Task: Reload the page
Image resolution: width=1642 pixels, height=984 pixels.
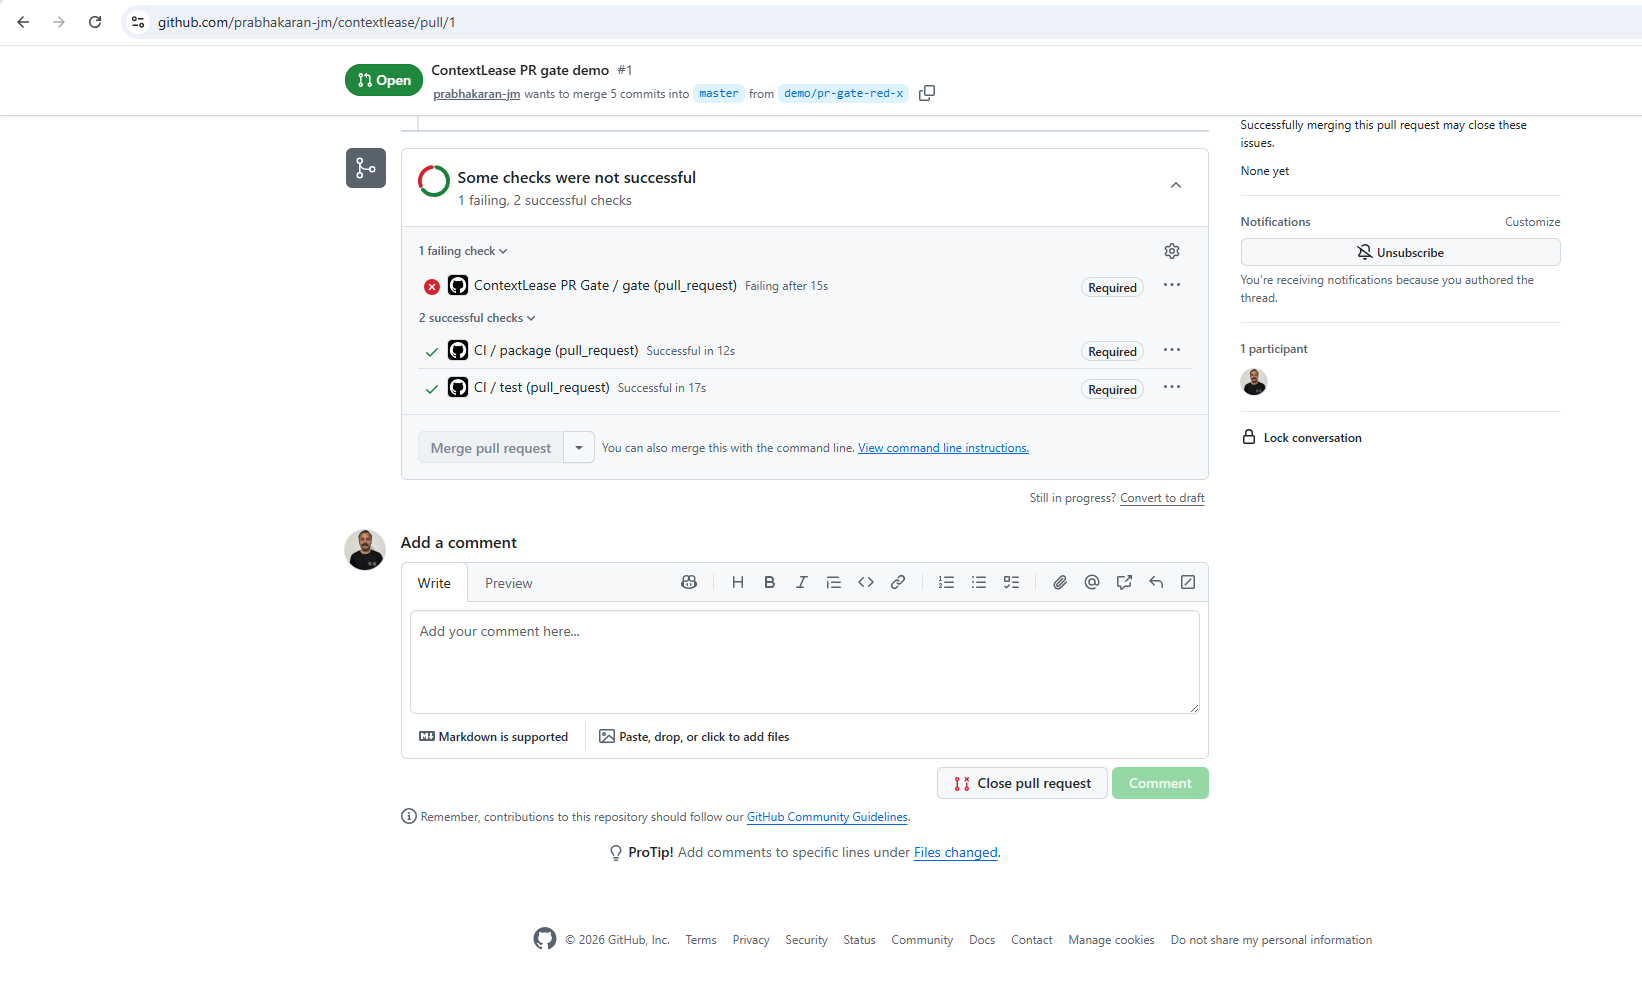Action: click(x=95, y=22)
